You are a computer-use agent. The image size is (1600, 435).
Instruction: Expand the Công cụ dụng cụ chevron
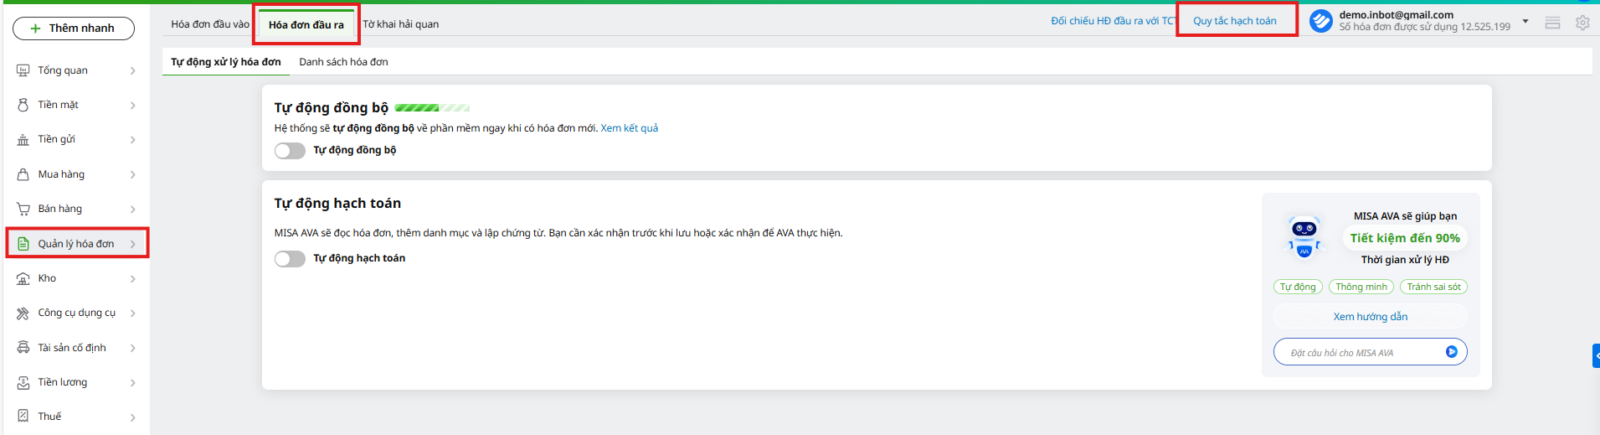point(132,314)
